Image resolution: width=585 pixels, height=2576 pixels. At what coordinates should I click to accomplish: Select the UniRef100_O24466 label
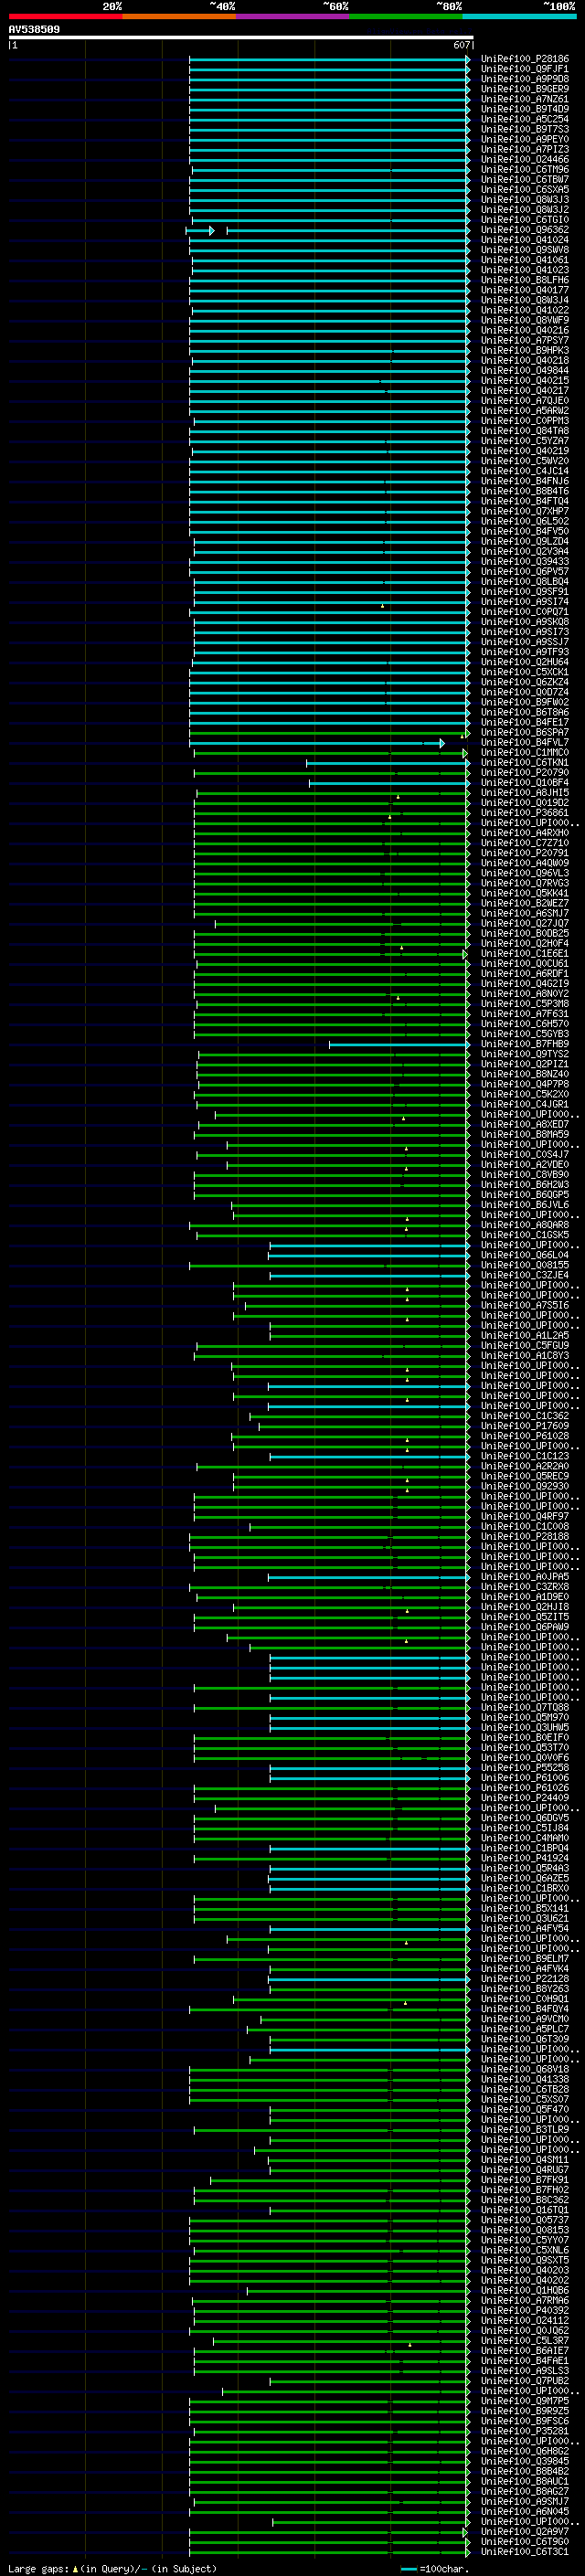pyautogui.click(x=525, y=159)
